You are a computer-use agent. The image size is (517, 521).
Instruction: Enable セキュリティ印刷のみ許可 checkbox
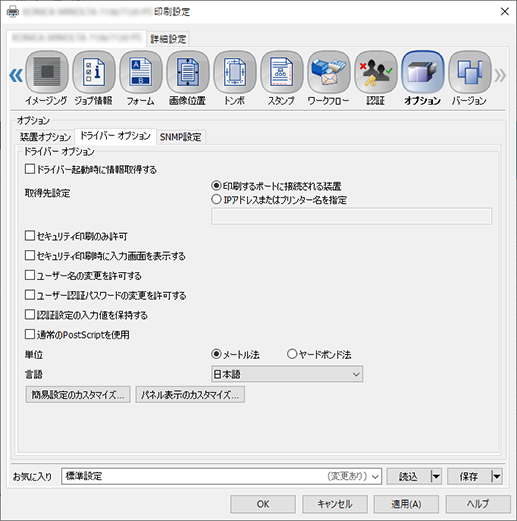[30, 236]
